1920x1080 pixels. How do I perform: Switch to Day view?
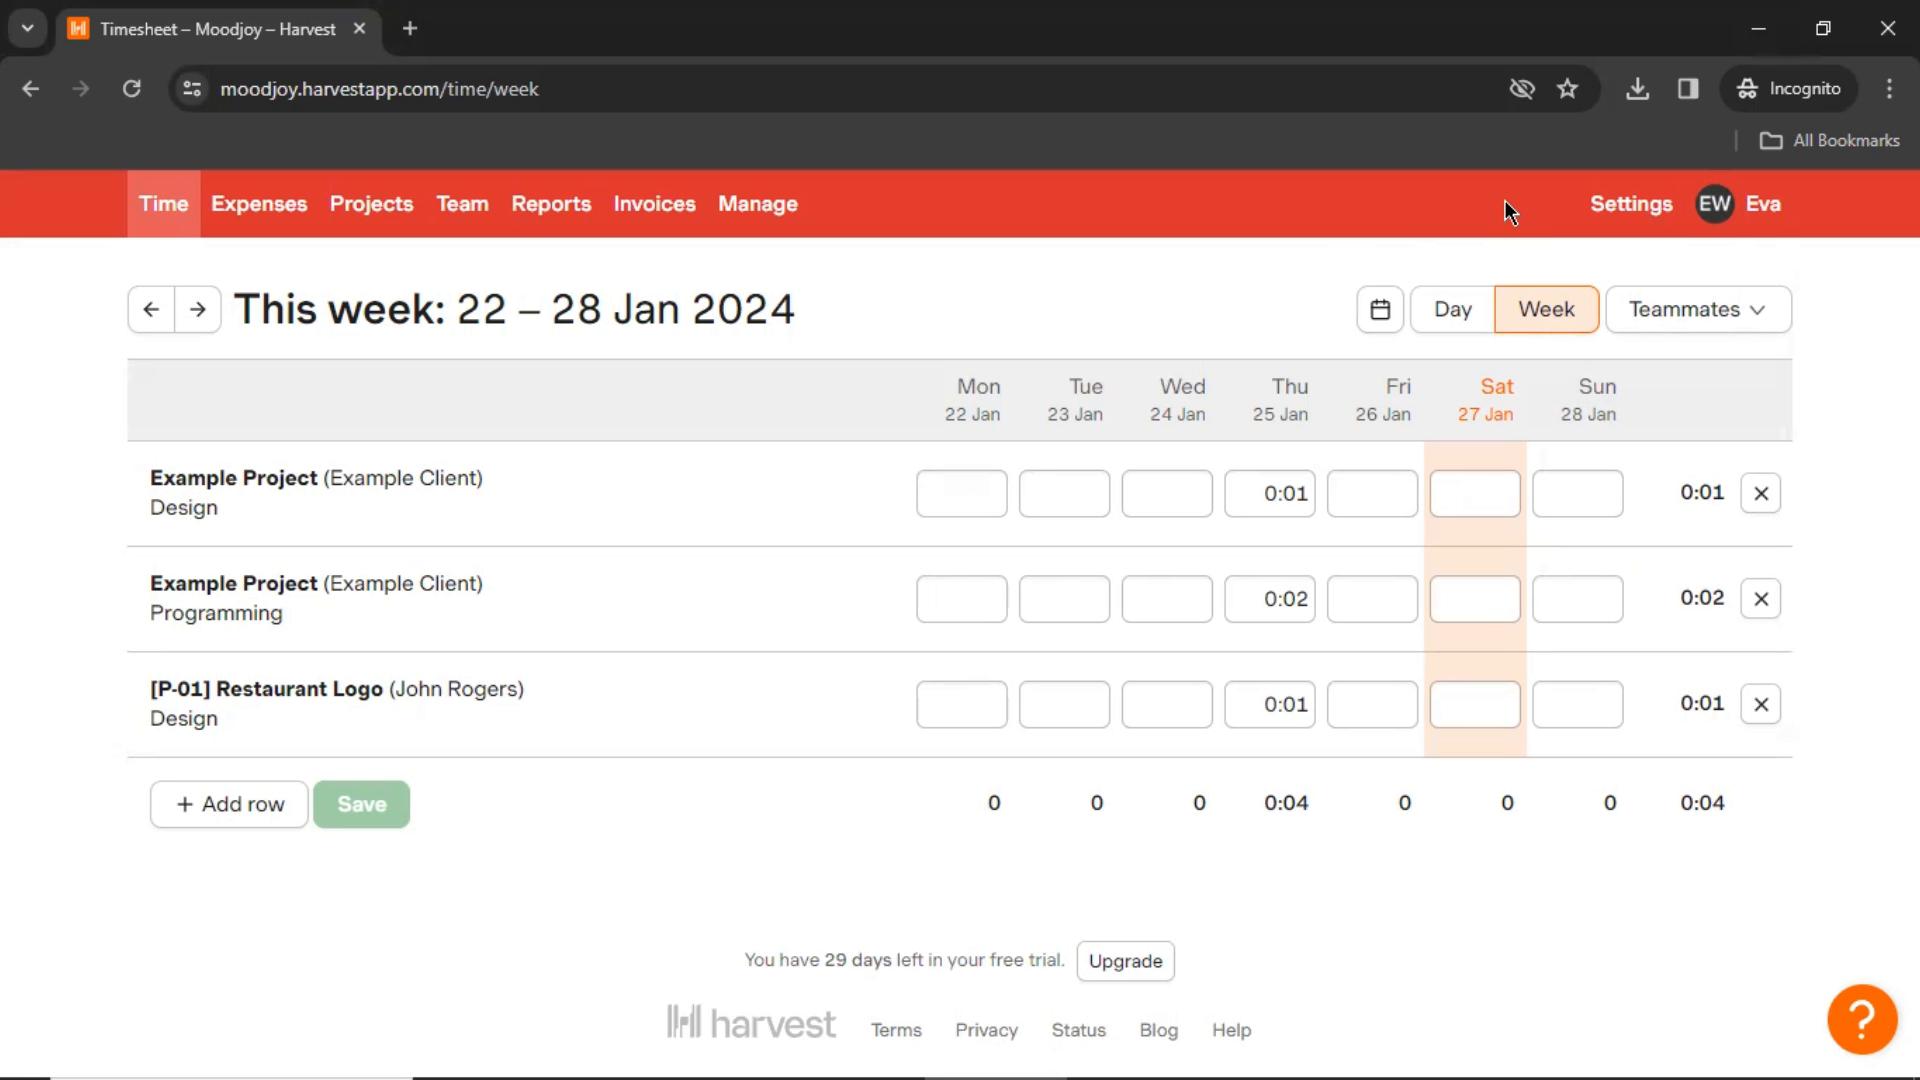1453,309
